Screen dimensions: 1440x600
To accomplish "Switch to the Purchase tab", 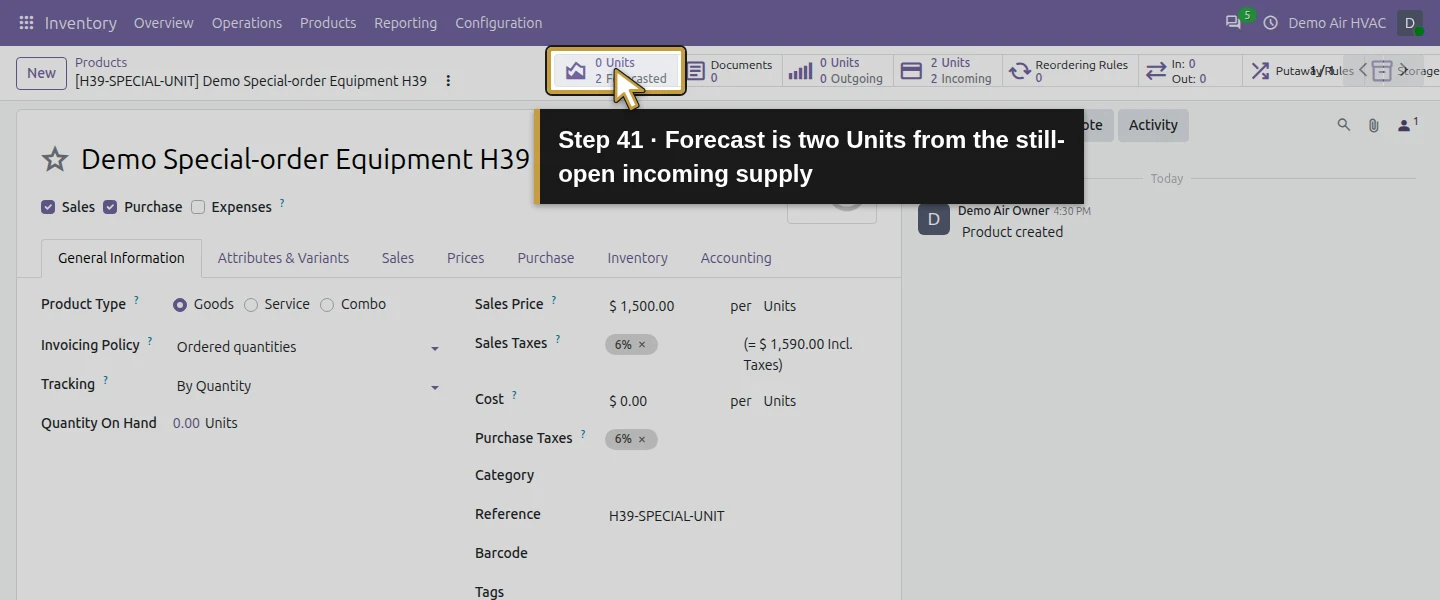I will tap(546, 258).
